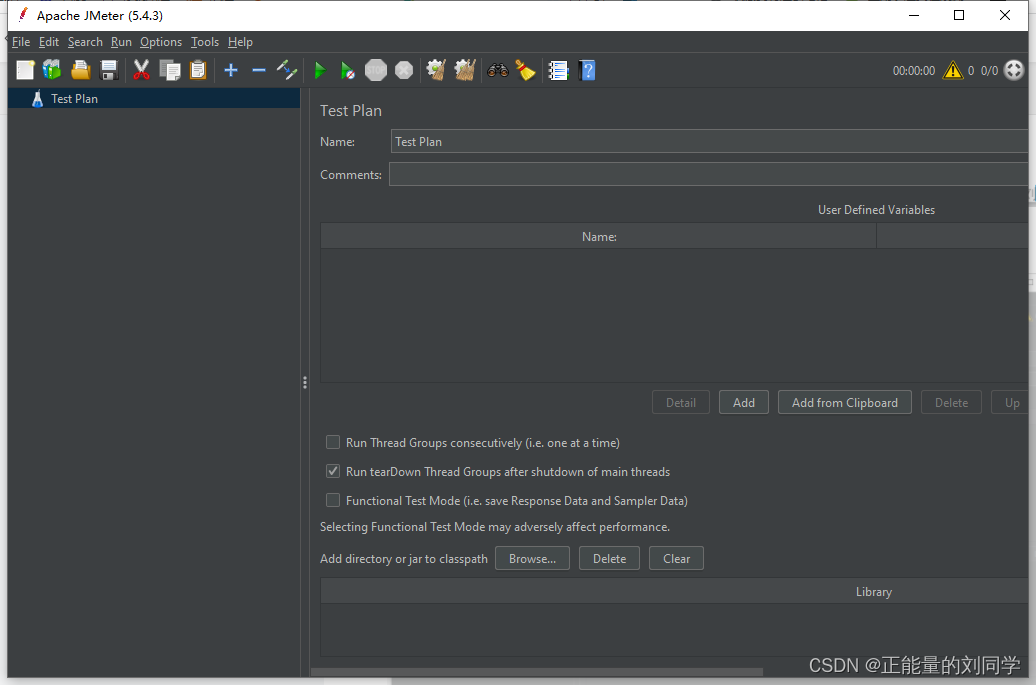
Task: Click the Stop test icon
Action: (376, 70)
